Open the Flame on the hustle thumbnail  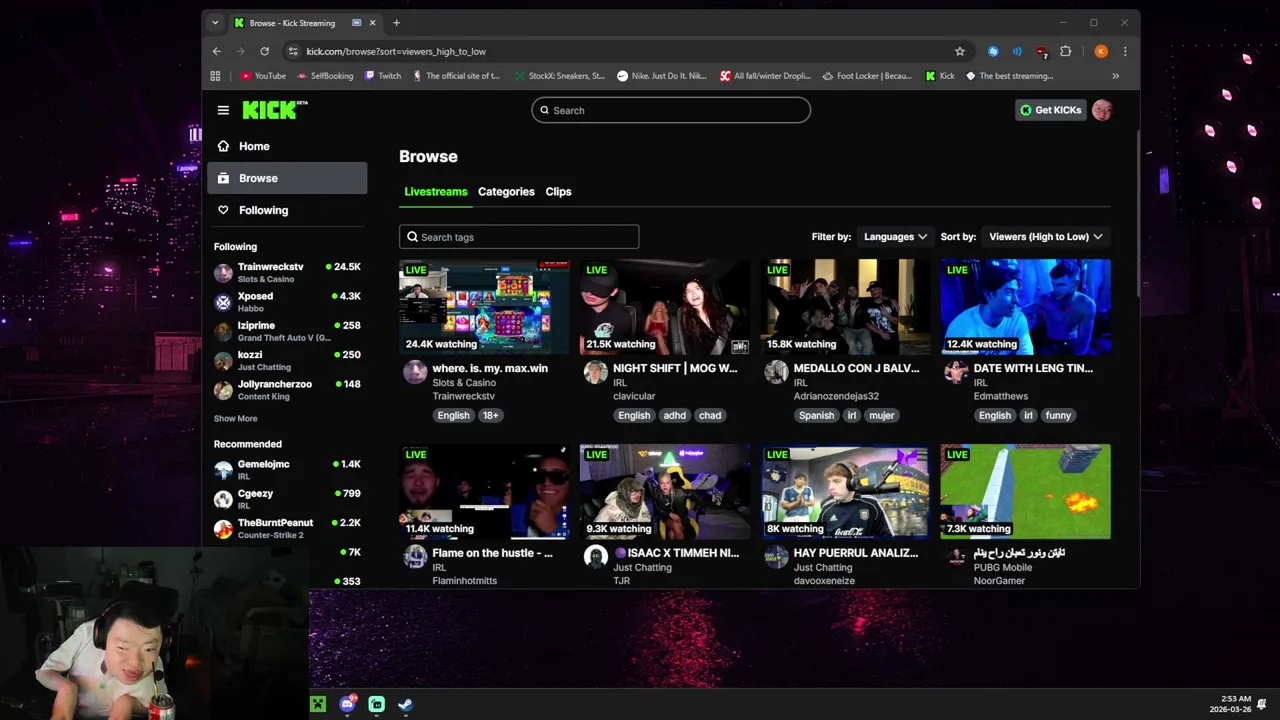[484, 492]
